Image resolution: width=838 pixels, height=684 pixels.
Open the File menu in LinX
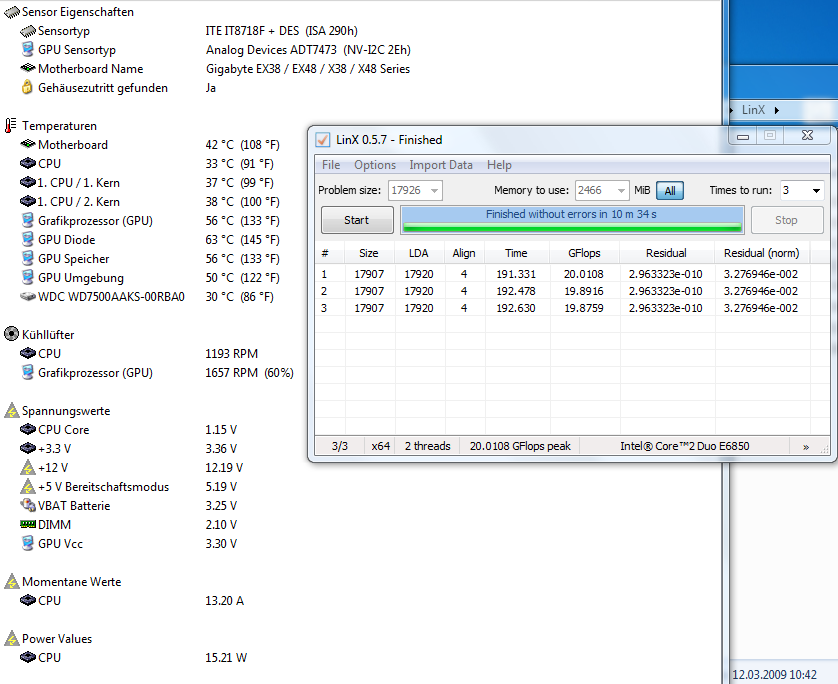(331, 165)
